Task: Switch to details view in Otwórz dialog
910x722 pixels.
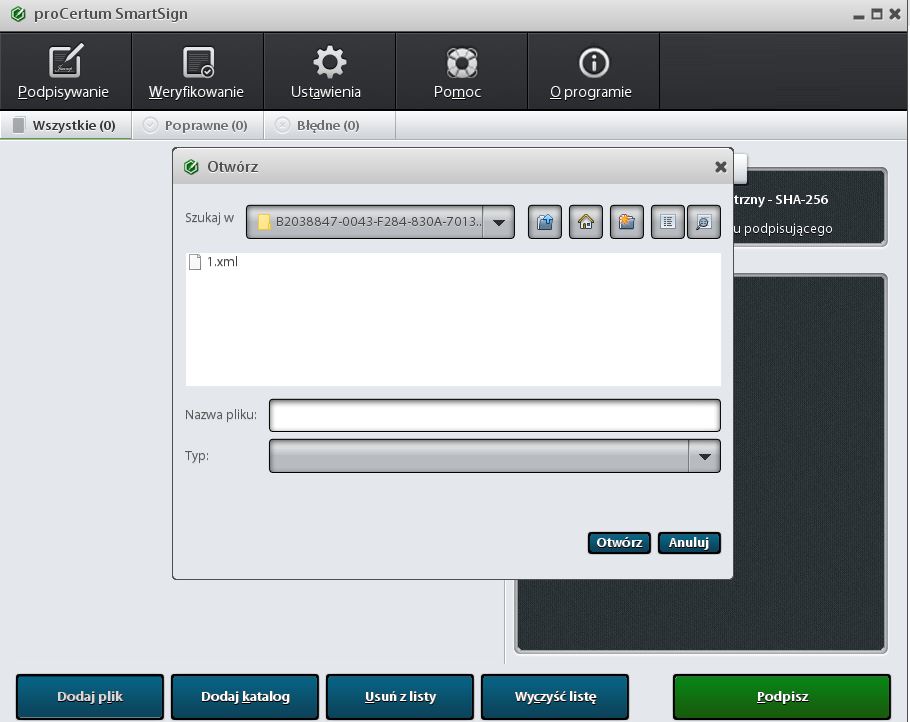Action: tap(703, 222)
